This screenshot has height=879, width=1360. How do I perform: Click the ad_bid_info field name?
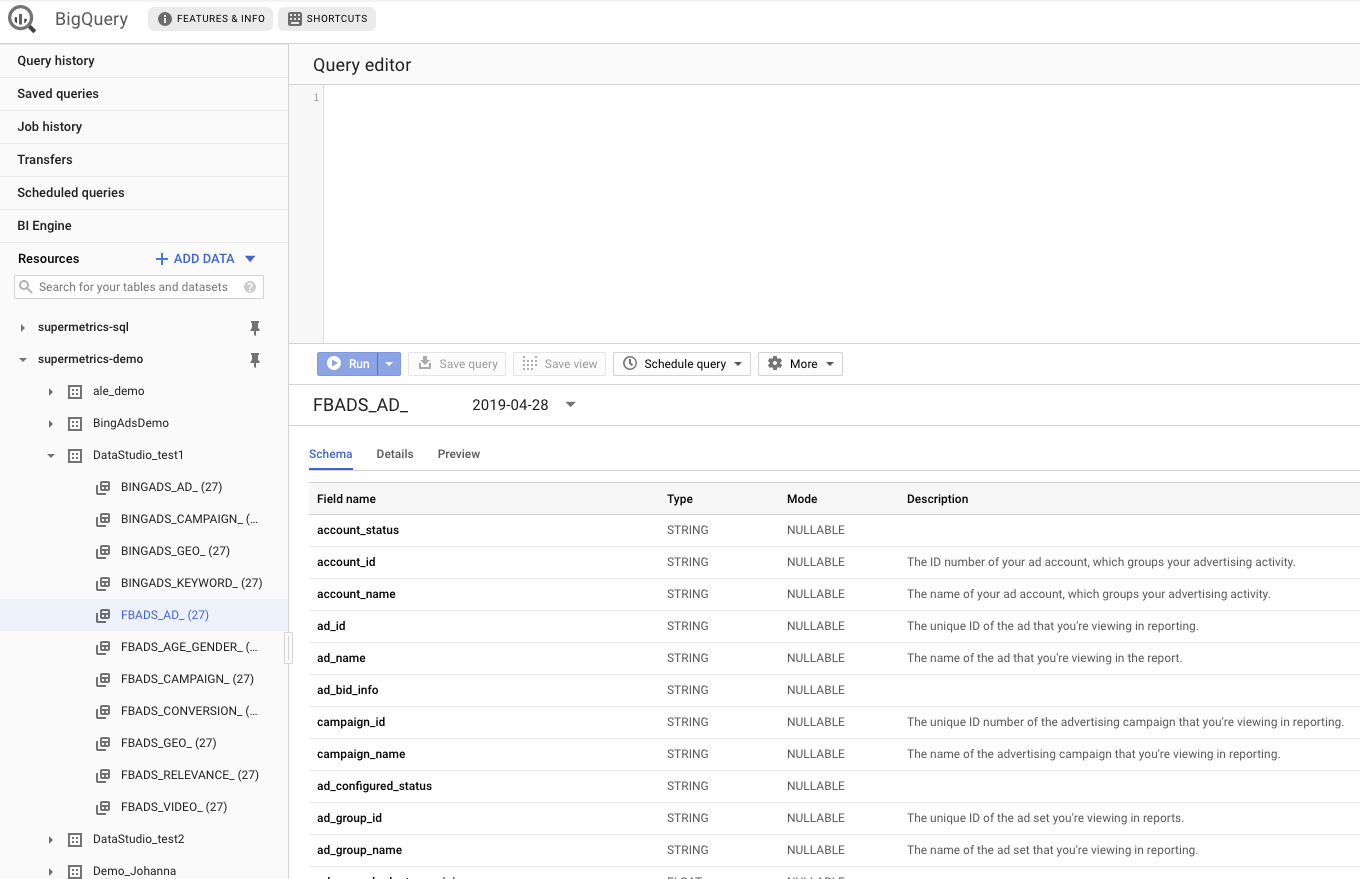[x=347, y=690]
